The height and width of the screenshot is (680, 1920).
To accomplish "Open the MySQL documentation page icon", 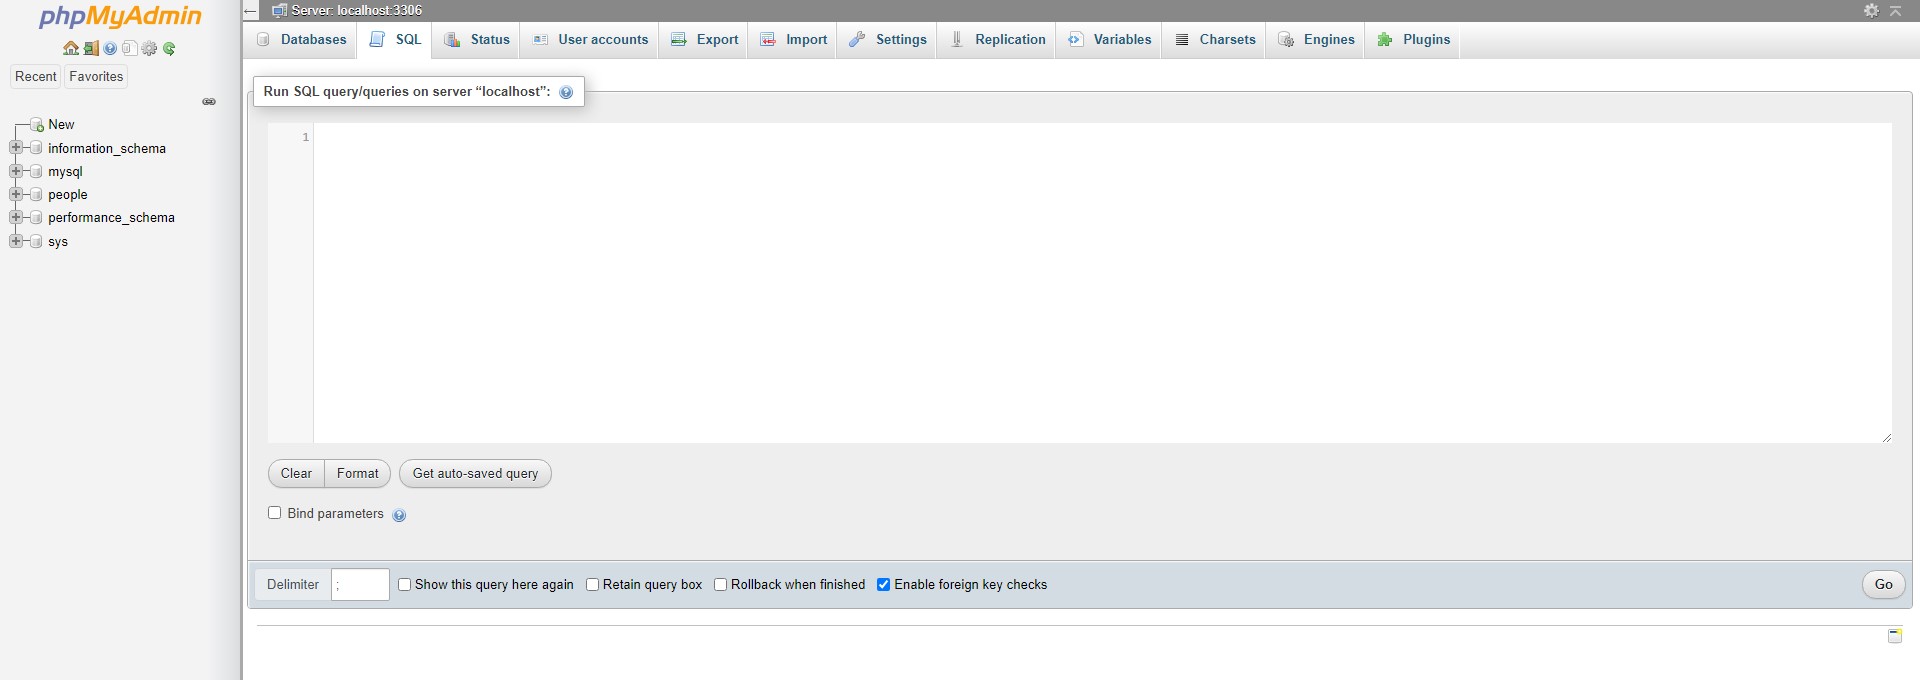I will click(129, 48).
